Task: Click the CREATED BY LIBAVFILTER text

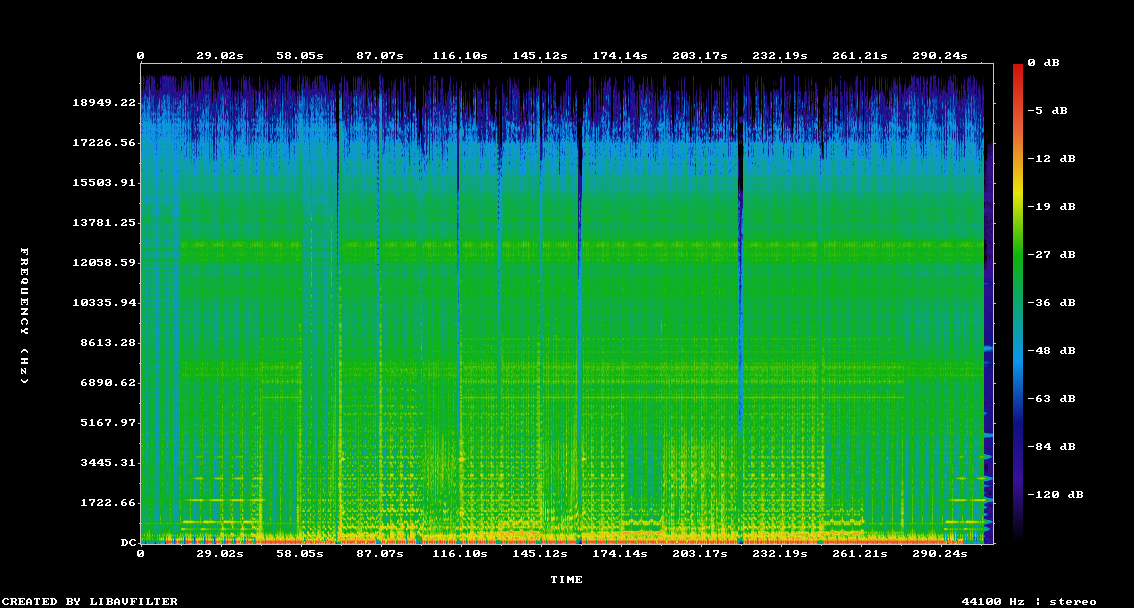Action: pos(89,601)
